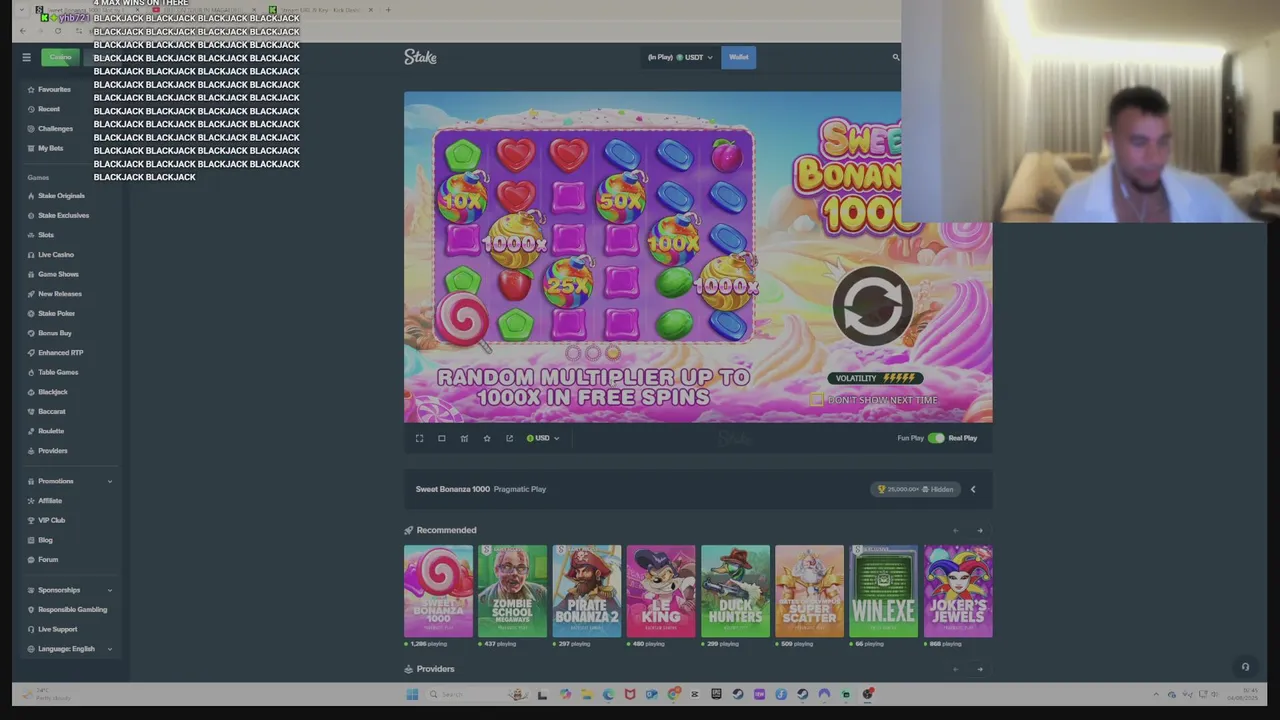Open the USD currency dropdown below game
This screenshot has width=1280, height=720.
[x=543, y=438]
